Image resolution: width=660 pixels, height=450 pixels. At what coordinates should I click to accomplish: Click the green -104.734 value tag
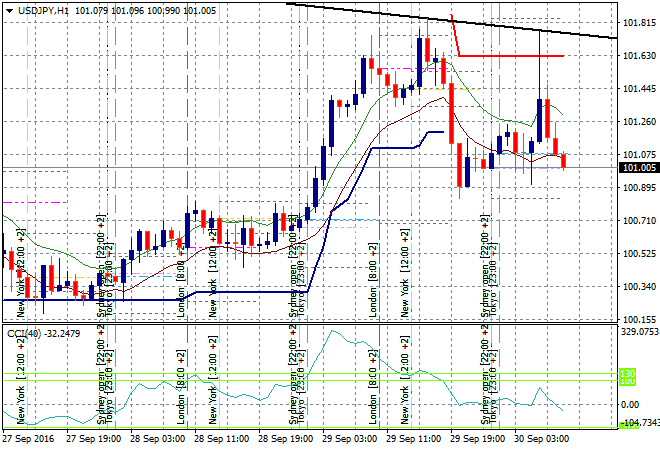click(x=638, y=424)
